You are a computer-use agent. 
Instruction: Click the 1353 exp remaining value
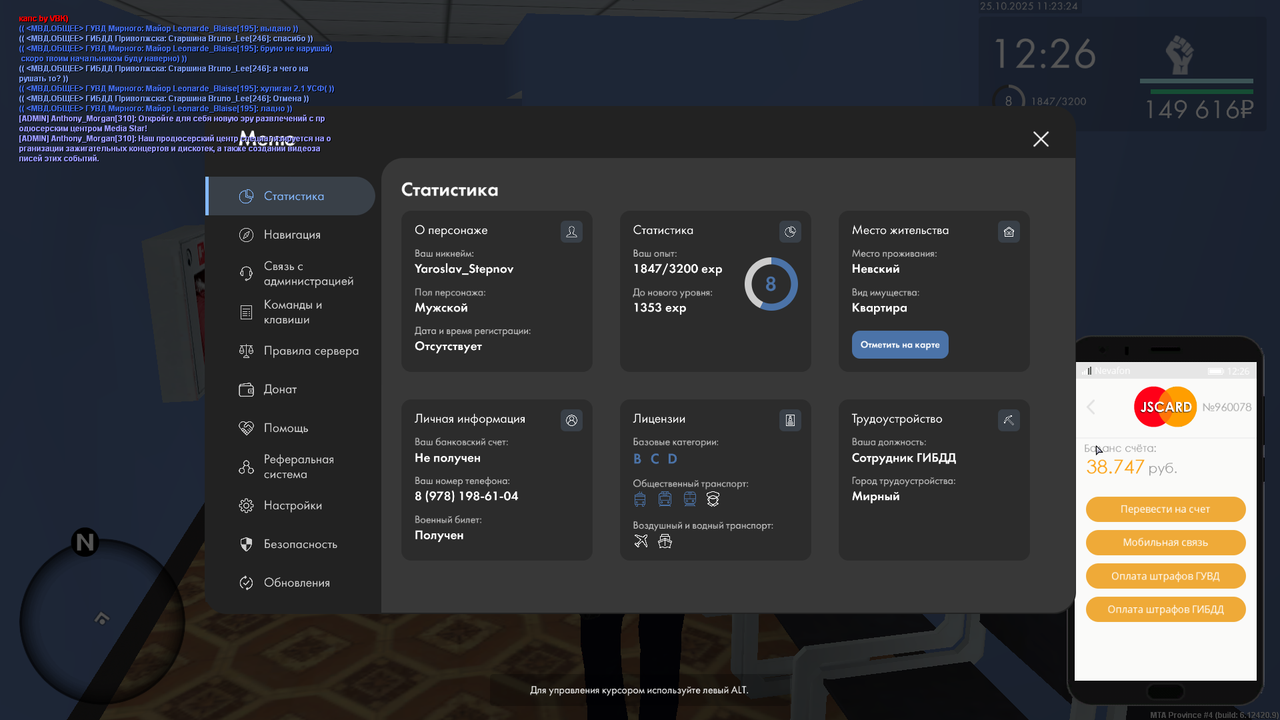tap(660, 308)
